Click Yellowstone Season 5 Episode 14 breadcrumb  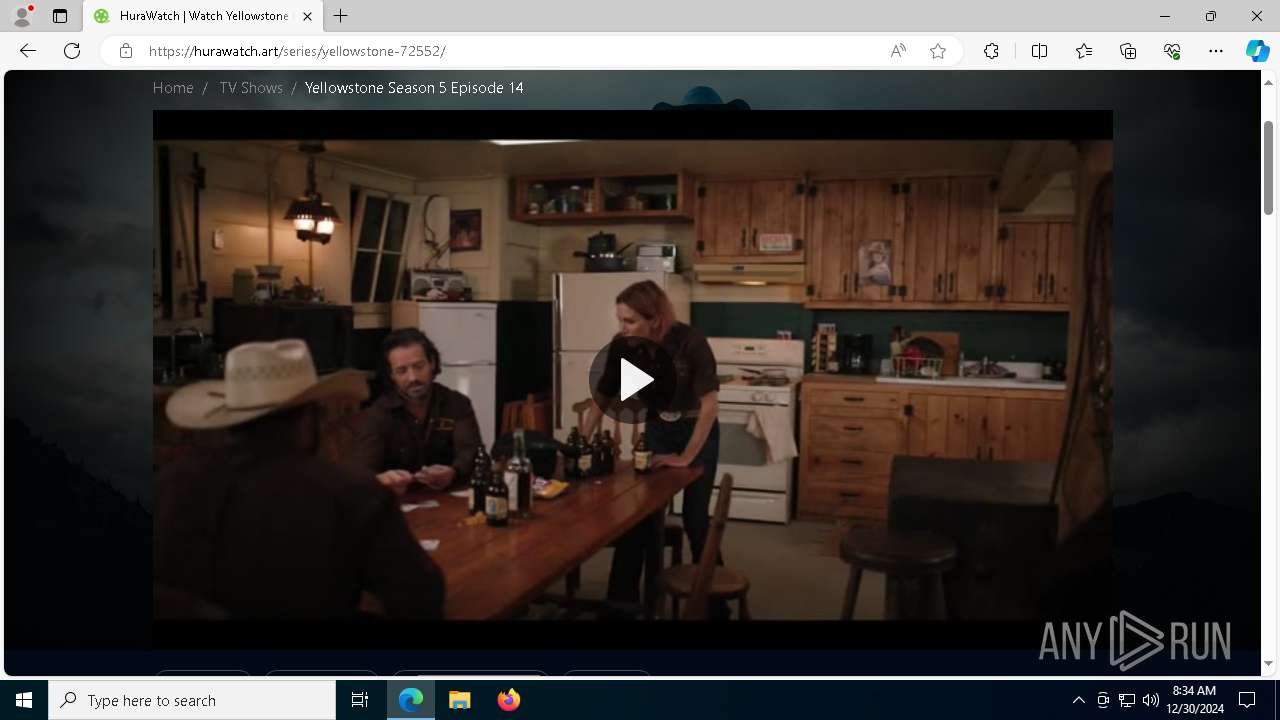[x=414, y=88]
